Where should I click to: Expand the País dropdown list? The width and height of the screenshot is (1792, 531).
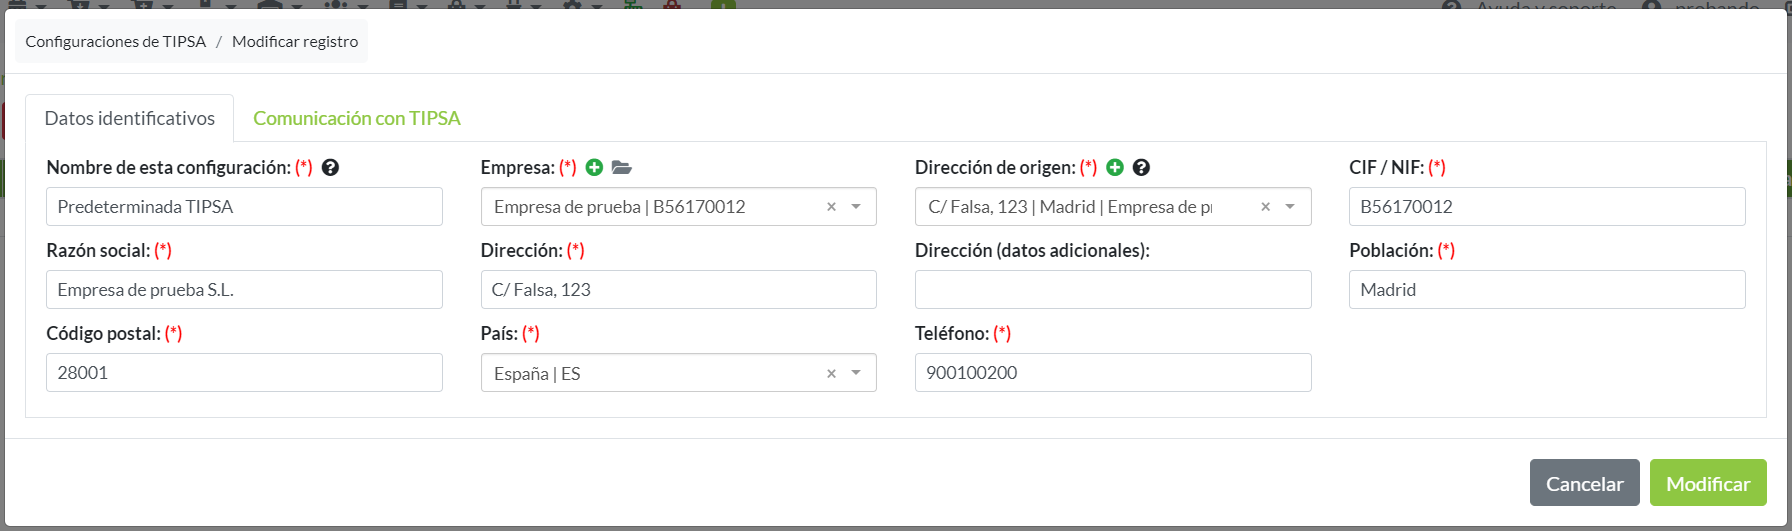[856, 374]
